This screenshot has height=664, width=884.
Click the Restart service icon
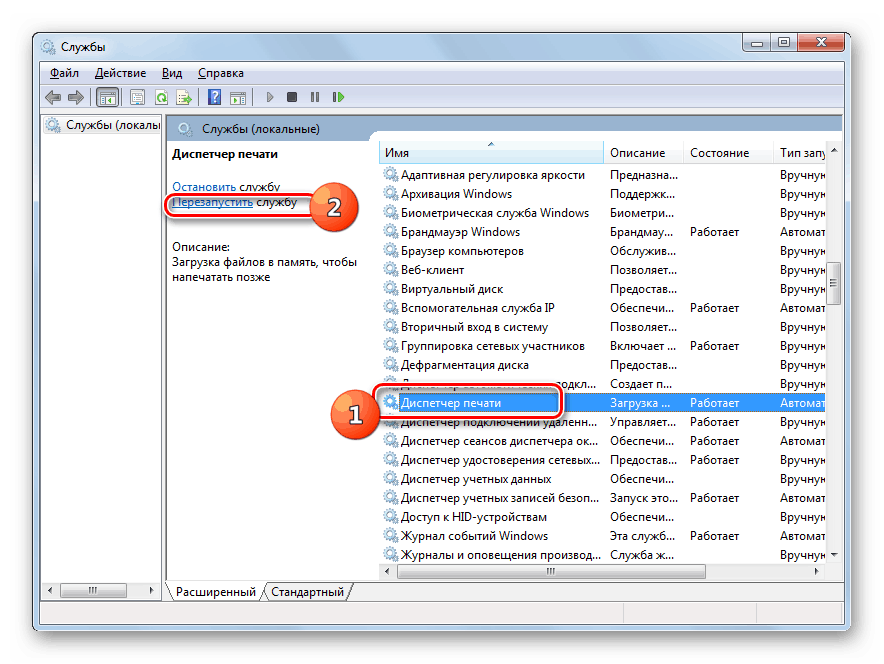(340, 97)
